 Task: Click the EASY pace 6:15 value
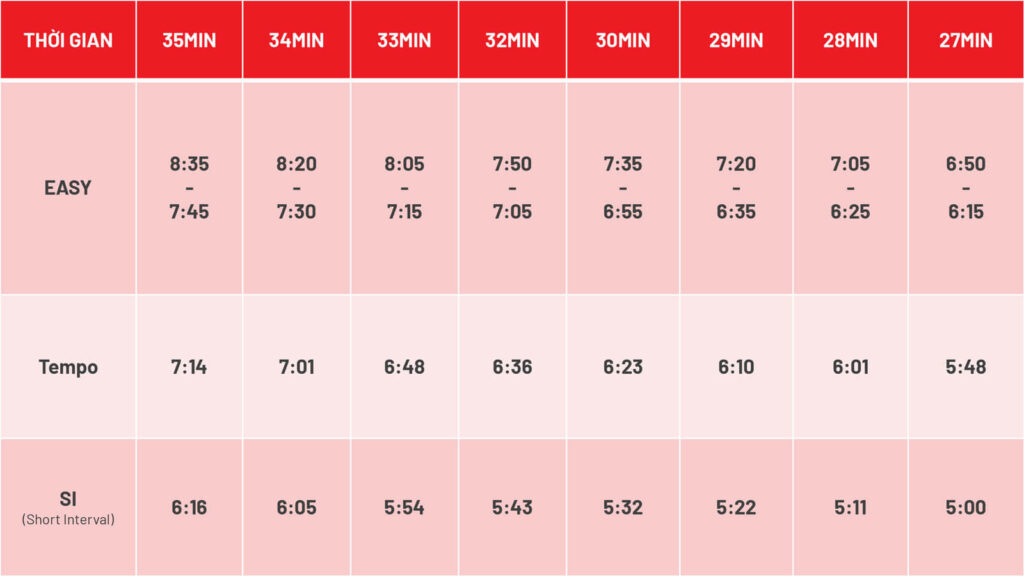(x=966, y=212)
